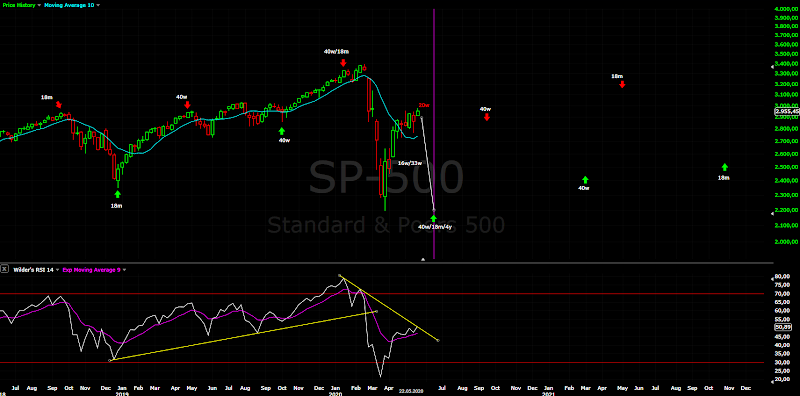The width and height of the screenshot is (800, 396).
Task: Click the small marker triangle beside 2.200,00
Action: [772, 213]
